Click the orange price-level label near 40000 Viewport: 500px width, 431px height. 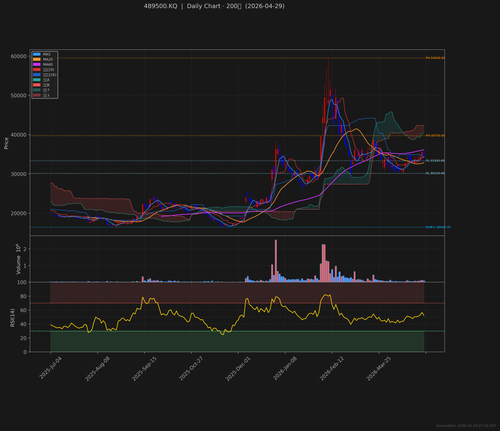tap(435, 136)
